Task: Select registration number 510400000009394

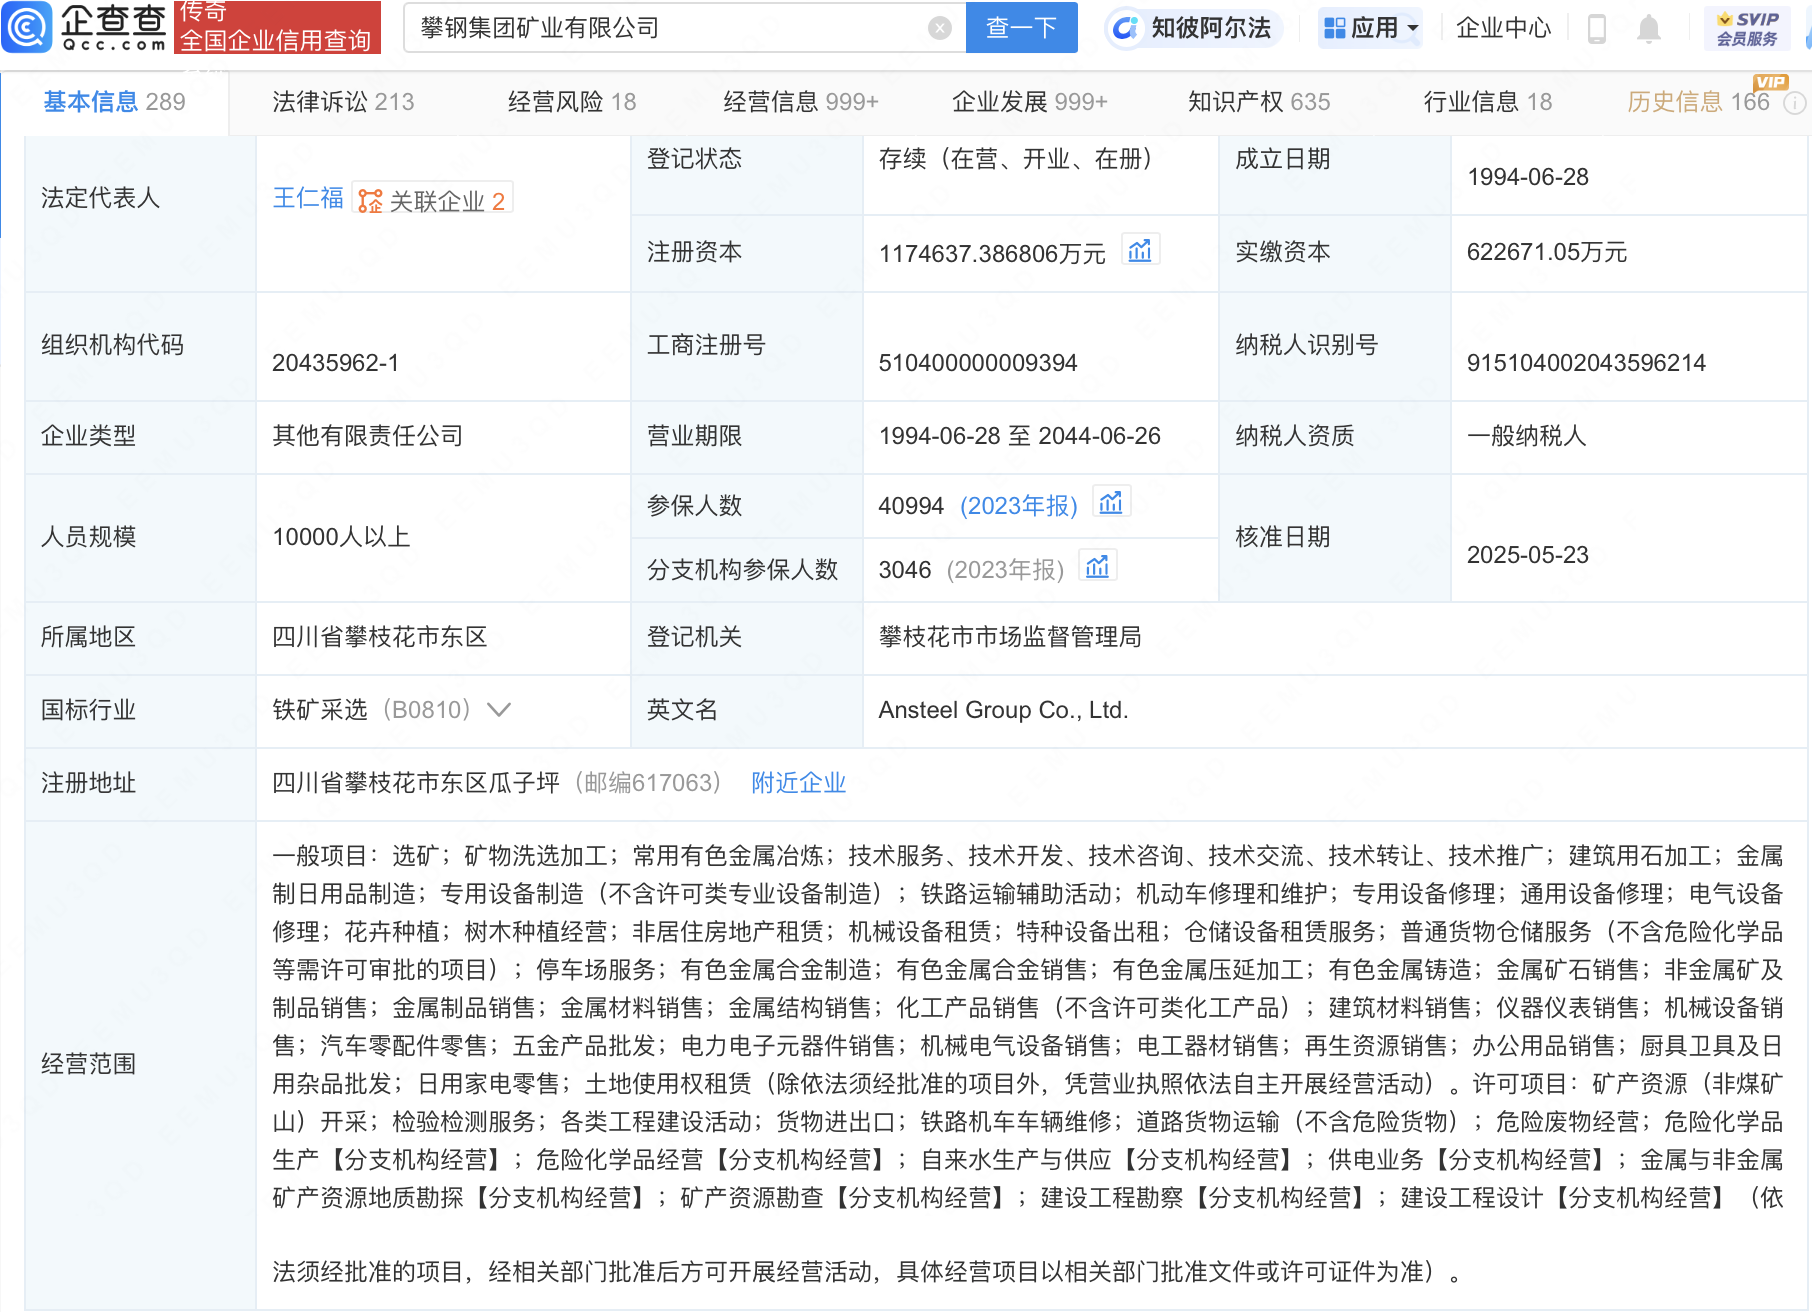Action: [x=978, y=363]
